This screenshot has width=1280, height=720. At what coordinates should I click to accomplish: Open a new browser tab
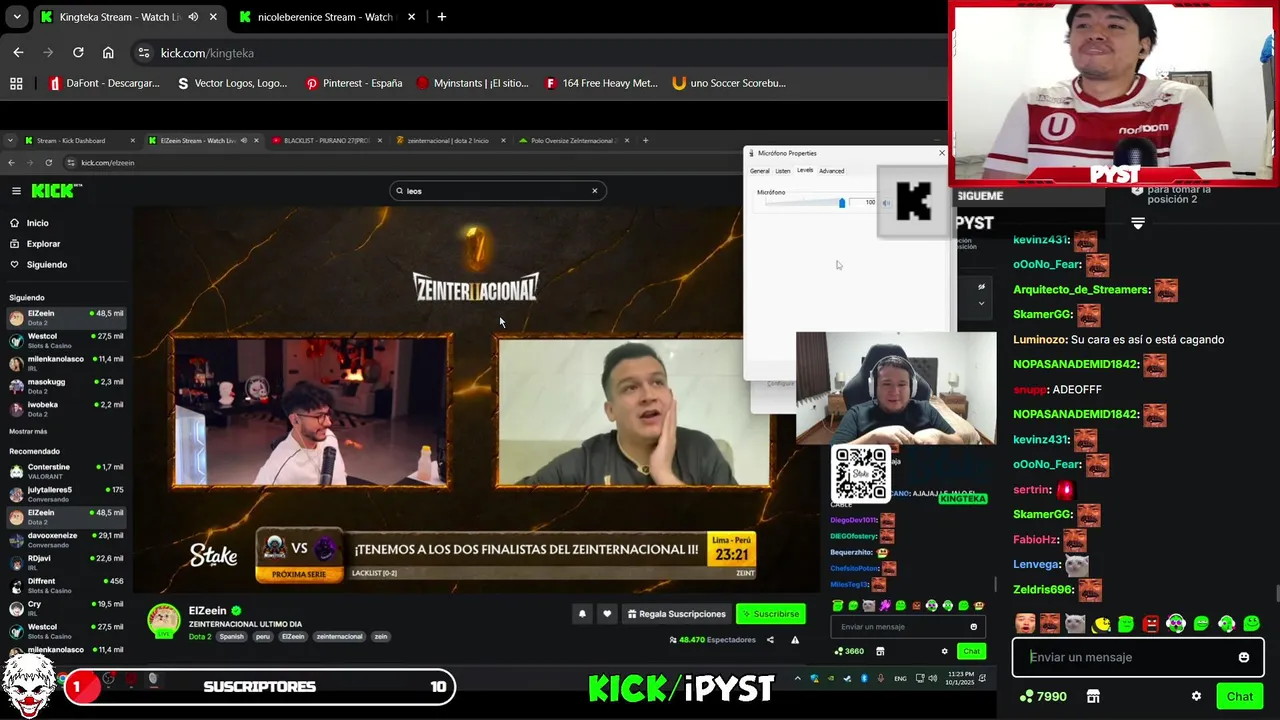pos(441,17)
